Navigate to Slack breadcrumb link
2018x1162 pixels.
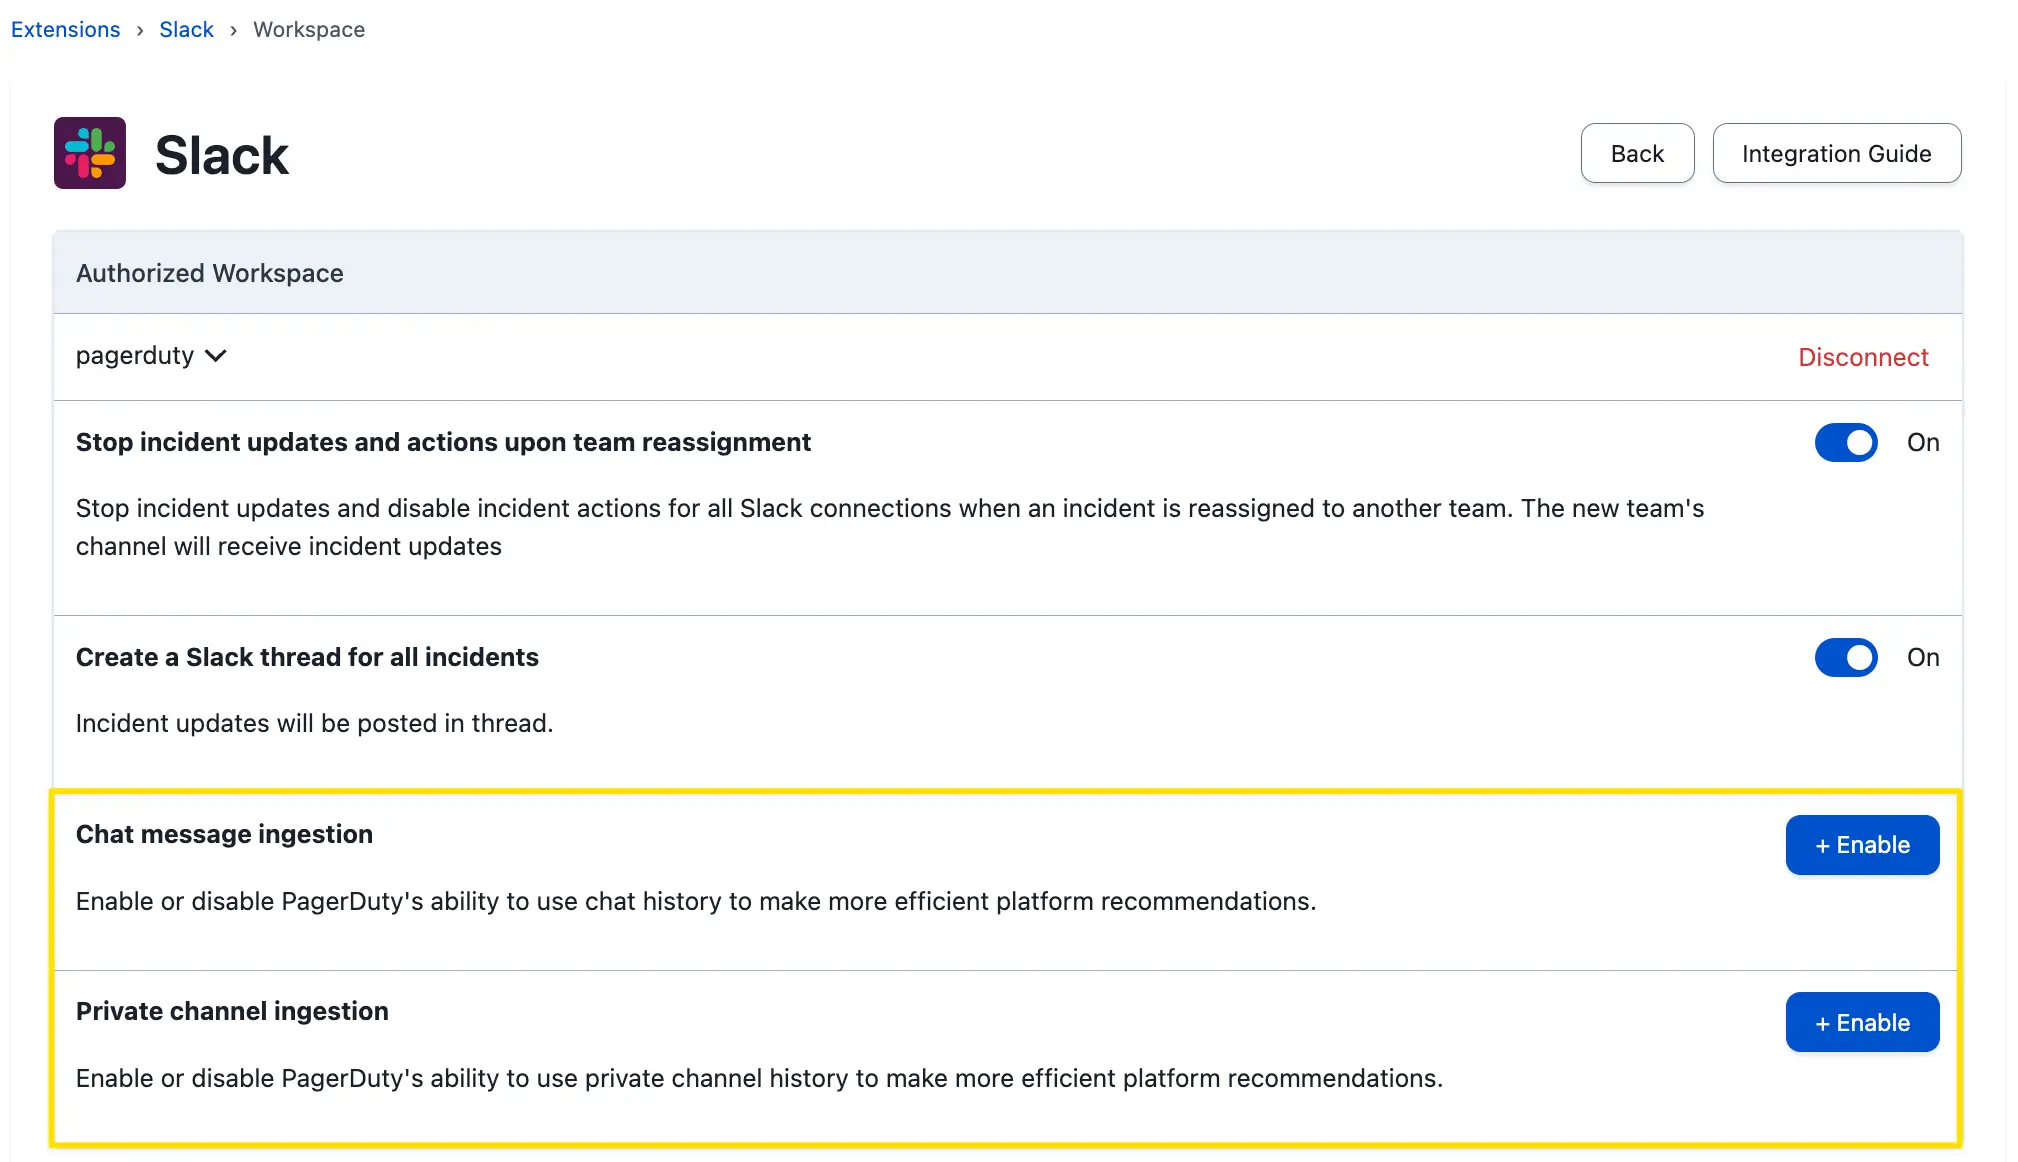coord(186,29)
